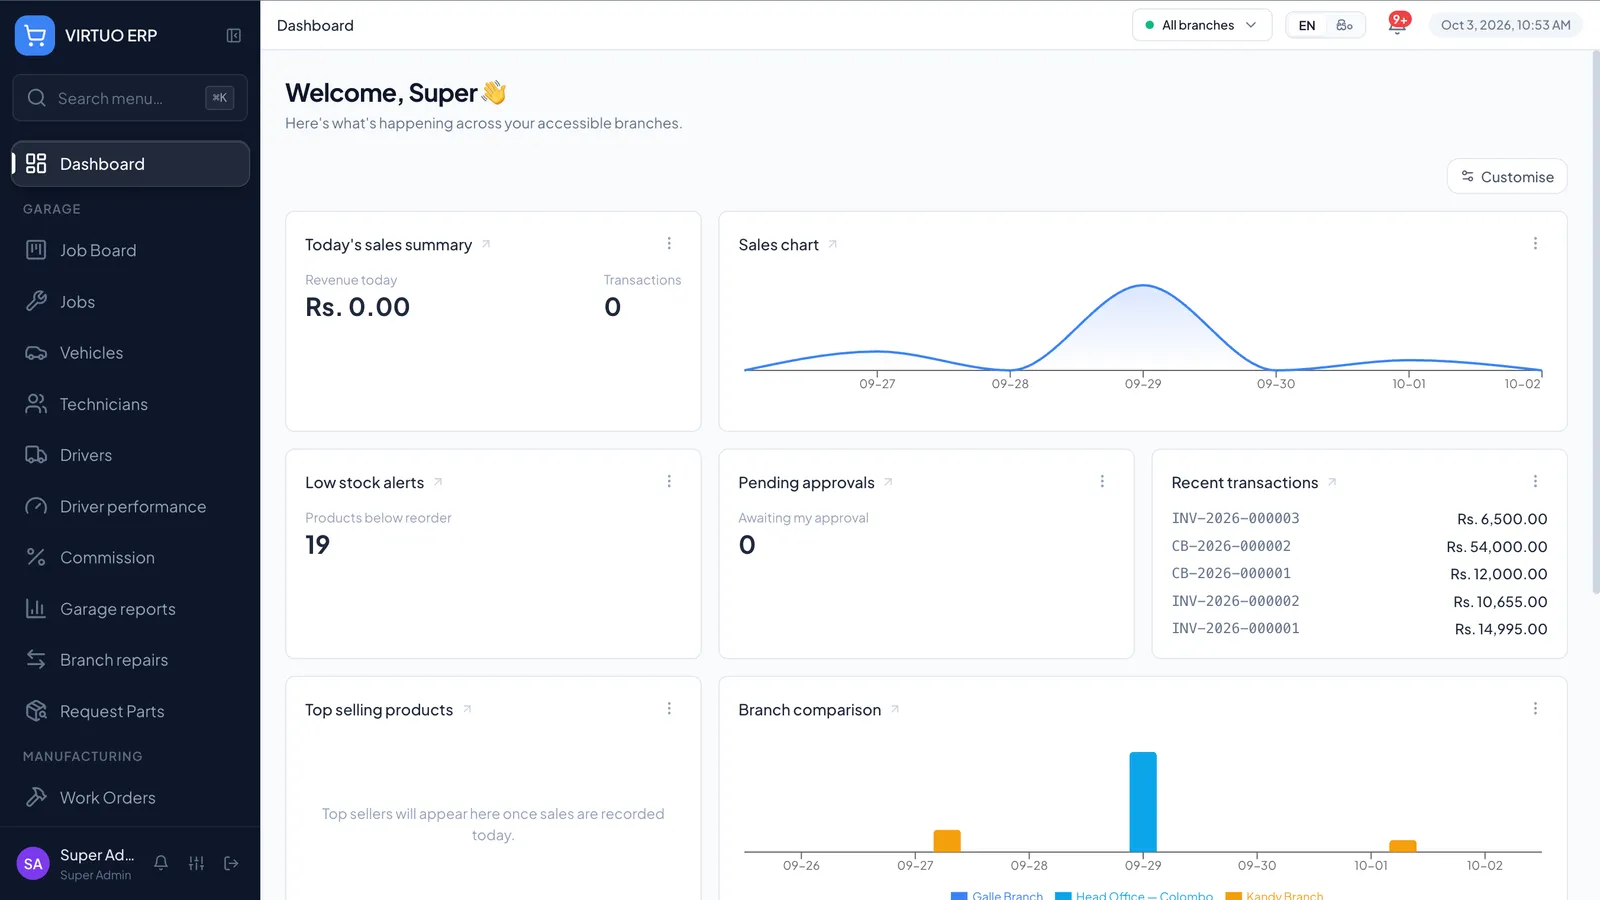Go to Vehicles page
1600x900 pixels.
click(130, 353)
